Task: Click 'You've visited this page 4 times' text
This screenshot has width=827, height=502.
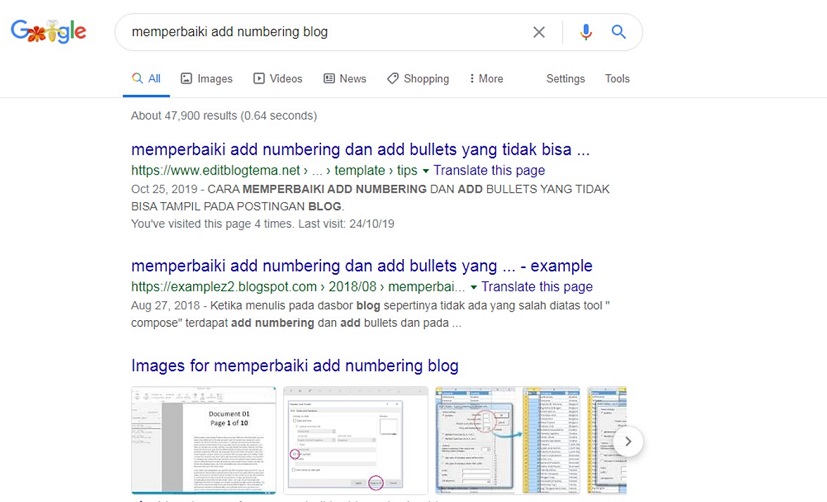Action: (263, 224)
